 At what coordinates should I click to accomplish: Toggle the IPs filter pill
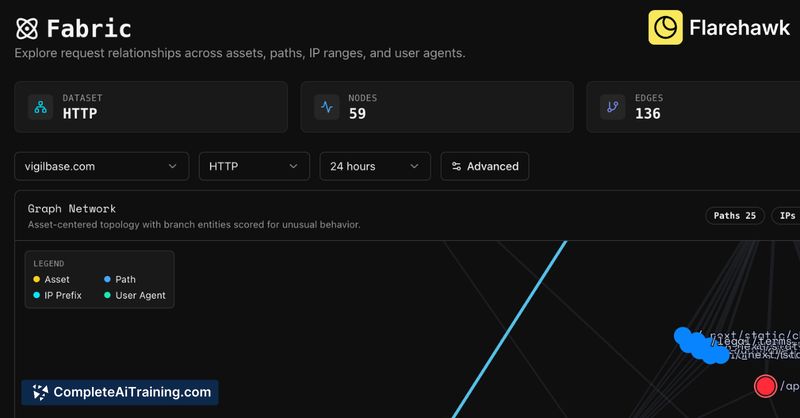[x=786, y=215]
